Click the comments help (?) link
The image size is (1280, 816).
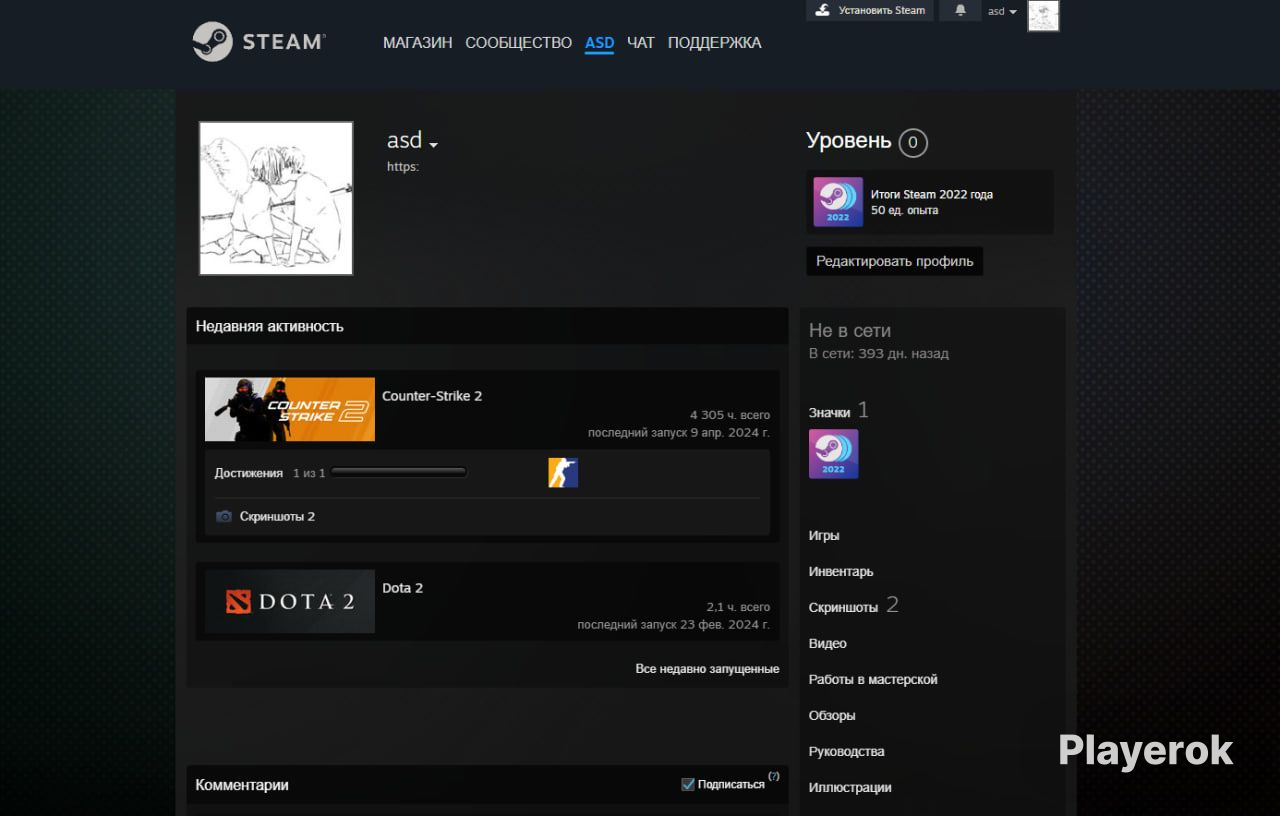(774, 776)
